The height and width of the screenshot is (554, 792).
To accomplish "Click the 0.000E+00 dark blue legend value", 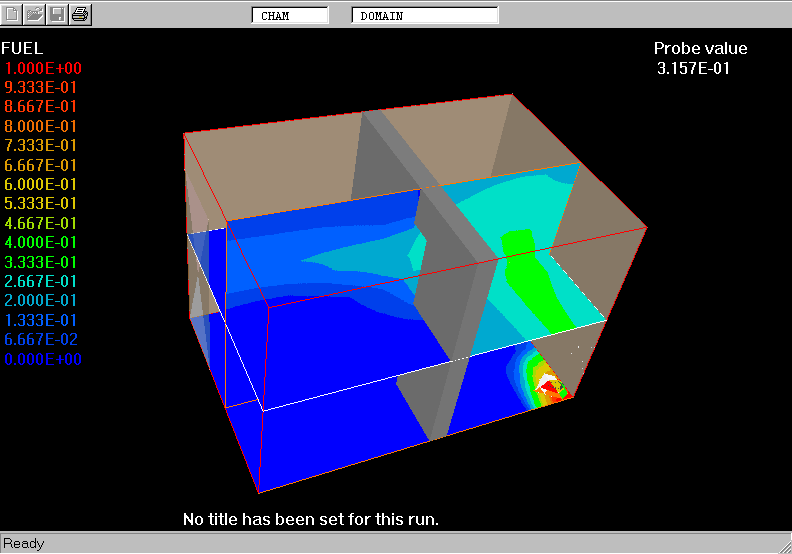I will 43,359.
